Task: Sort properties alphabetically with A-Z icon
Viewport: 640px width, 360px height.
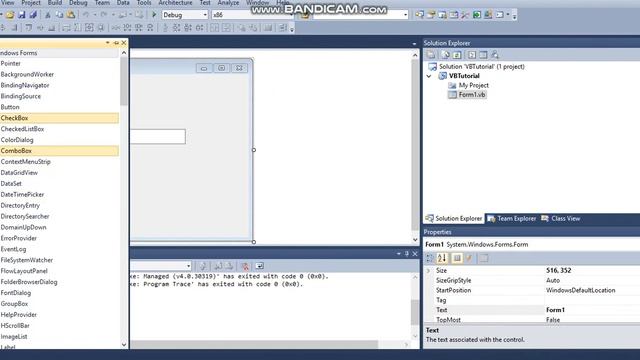Action: [x=442, y=258]
